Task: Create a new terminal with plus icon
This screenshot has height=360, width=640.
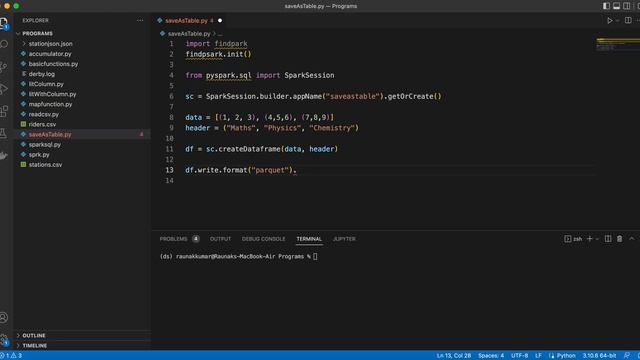Action: 589,239
